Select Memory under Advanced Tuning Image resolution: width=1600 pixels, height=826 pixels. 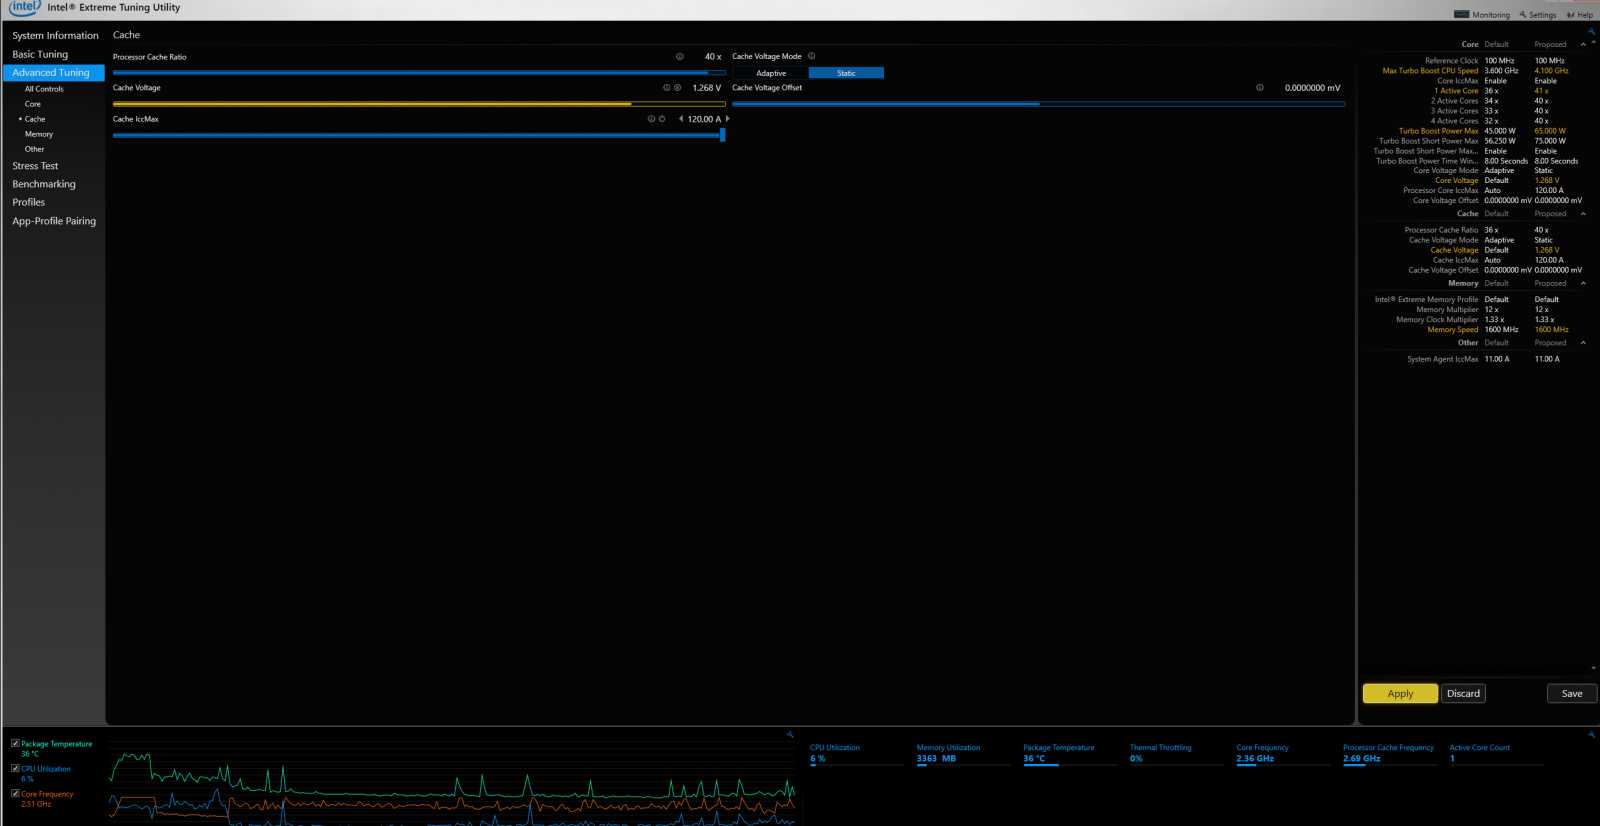coord(39,134)
